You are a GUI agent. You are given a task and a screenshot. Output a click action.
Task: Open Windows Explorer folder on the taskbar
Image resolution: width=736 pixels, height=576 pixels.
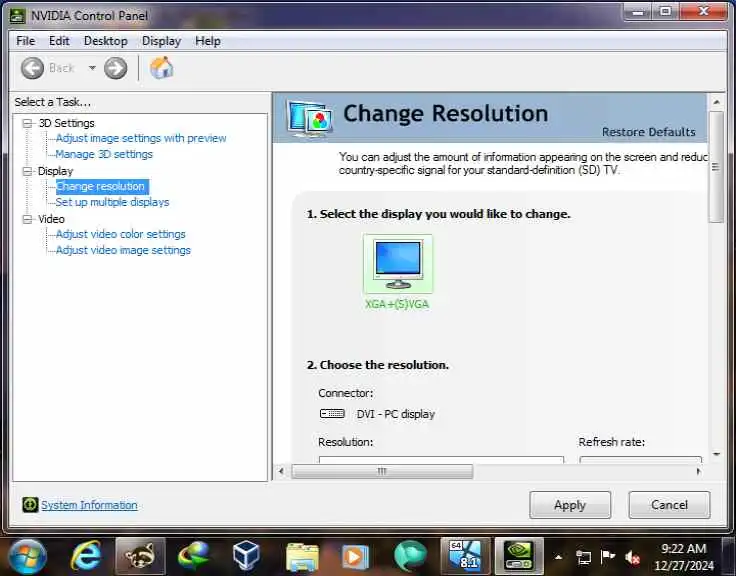click(x=302, y=557)
